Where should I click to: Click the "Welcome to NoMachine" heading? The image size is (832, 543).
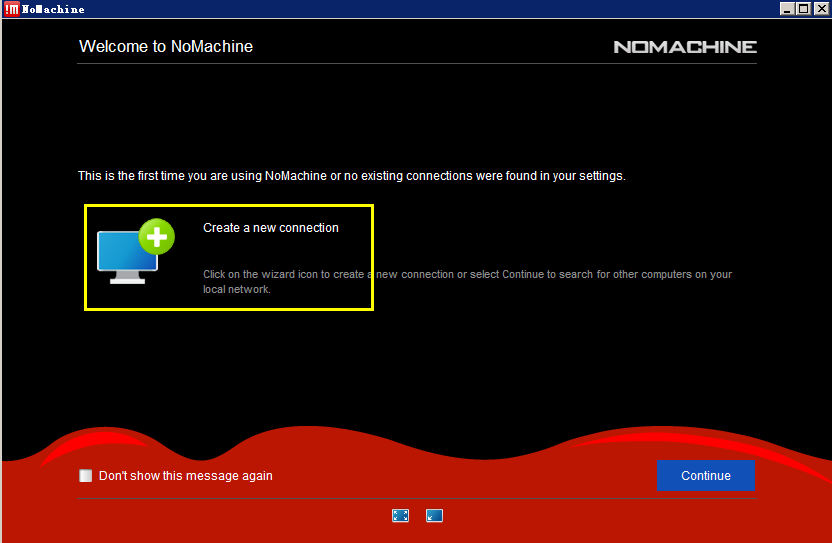(166, 47)
